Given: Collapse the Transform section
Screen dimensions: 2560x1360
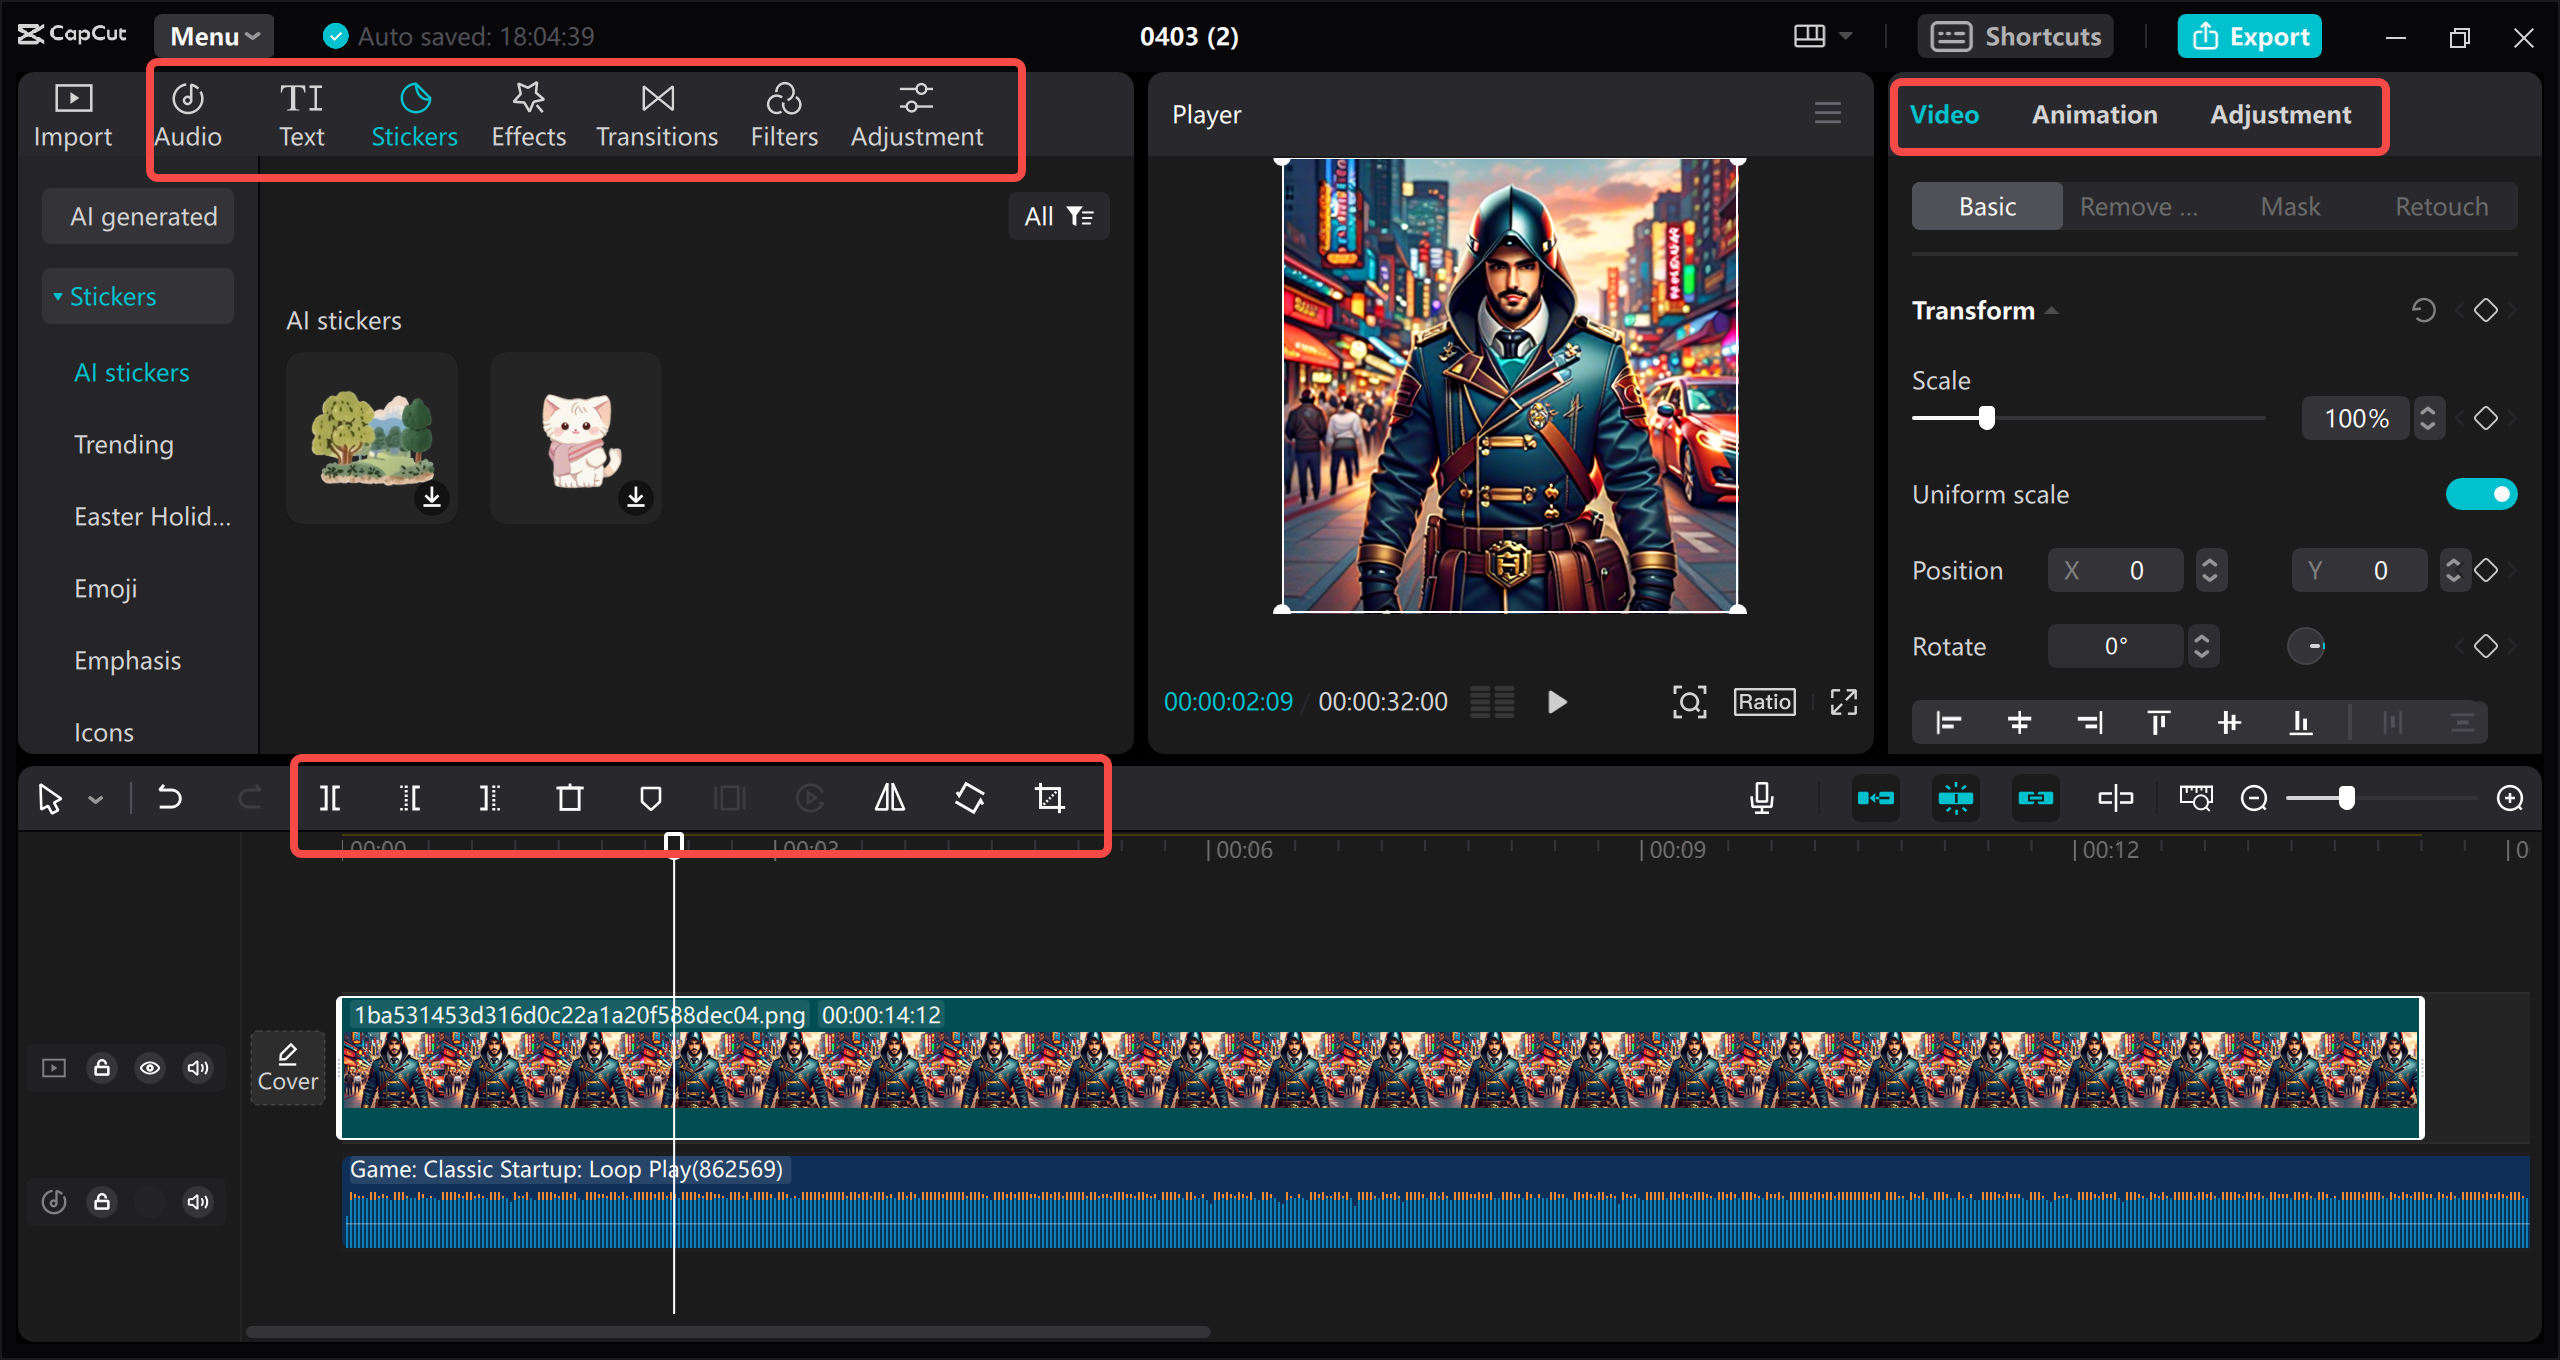Looking at the screenshot, I should (x=2051, y=310).
